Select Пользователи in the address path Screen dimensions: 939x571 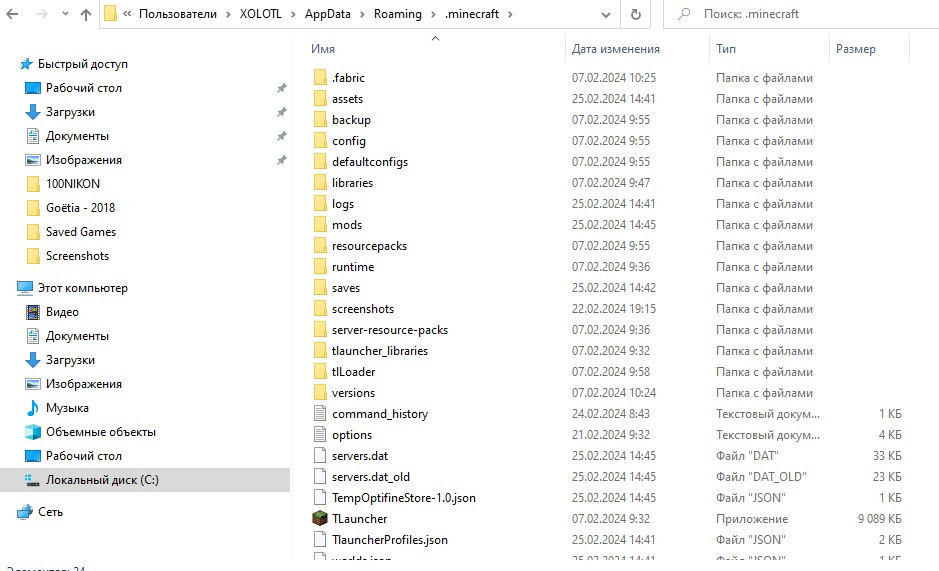pyautogui.click(x=178, y=14)
